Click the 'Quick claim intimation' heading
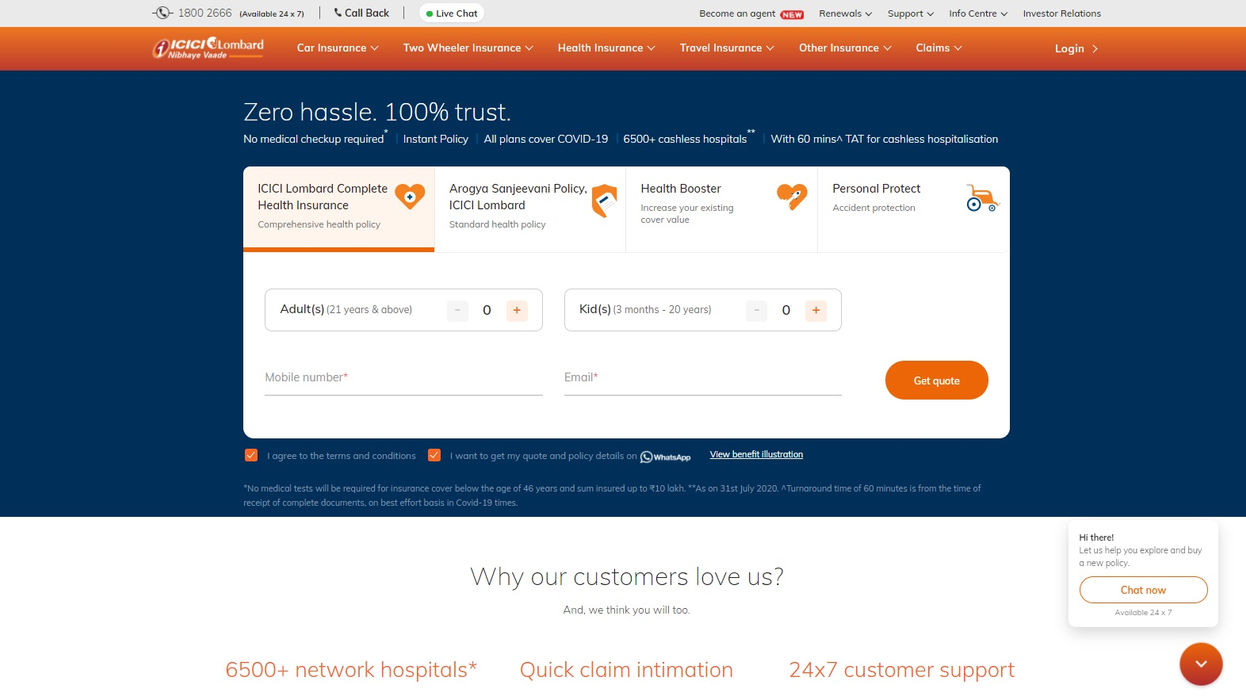Image resolution: width=1246 pixels, height=700 pixels. tap(626, 670)
